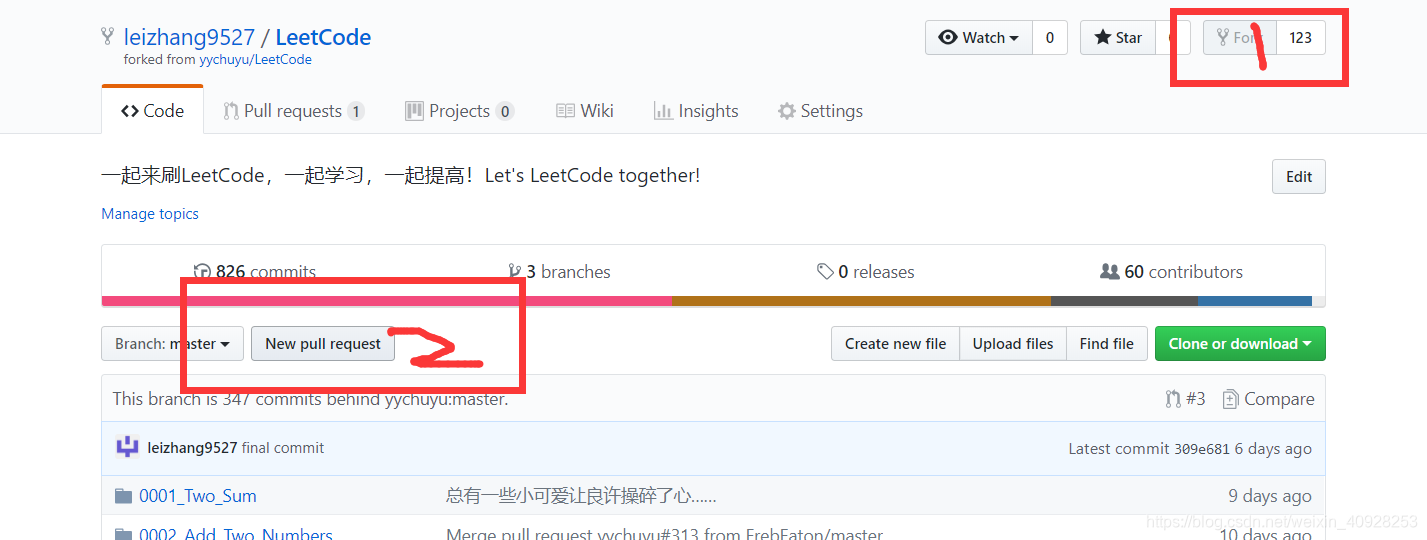Click the Insights graph icon

coord(662,111)
